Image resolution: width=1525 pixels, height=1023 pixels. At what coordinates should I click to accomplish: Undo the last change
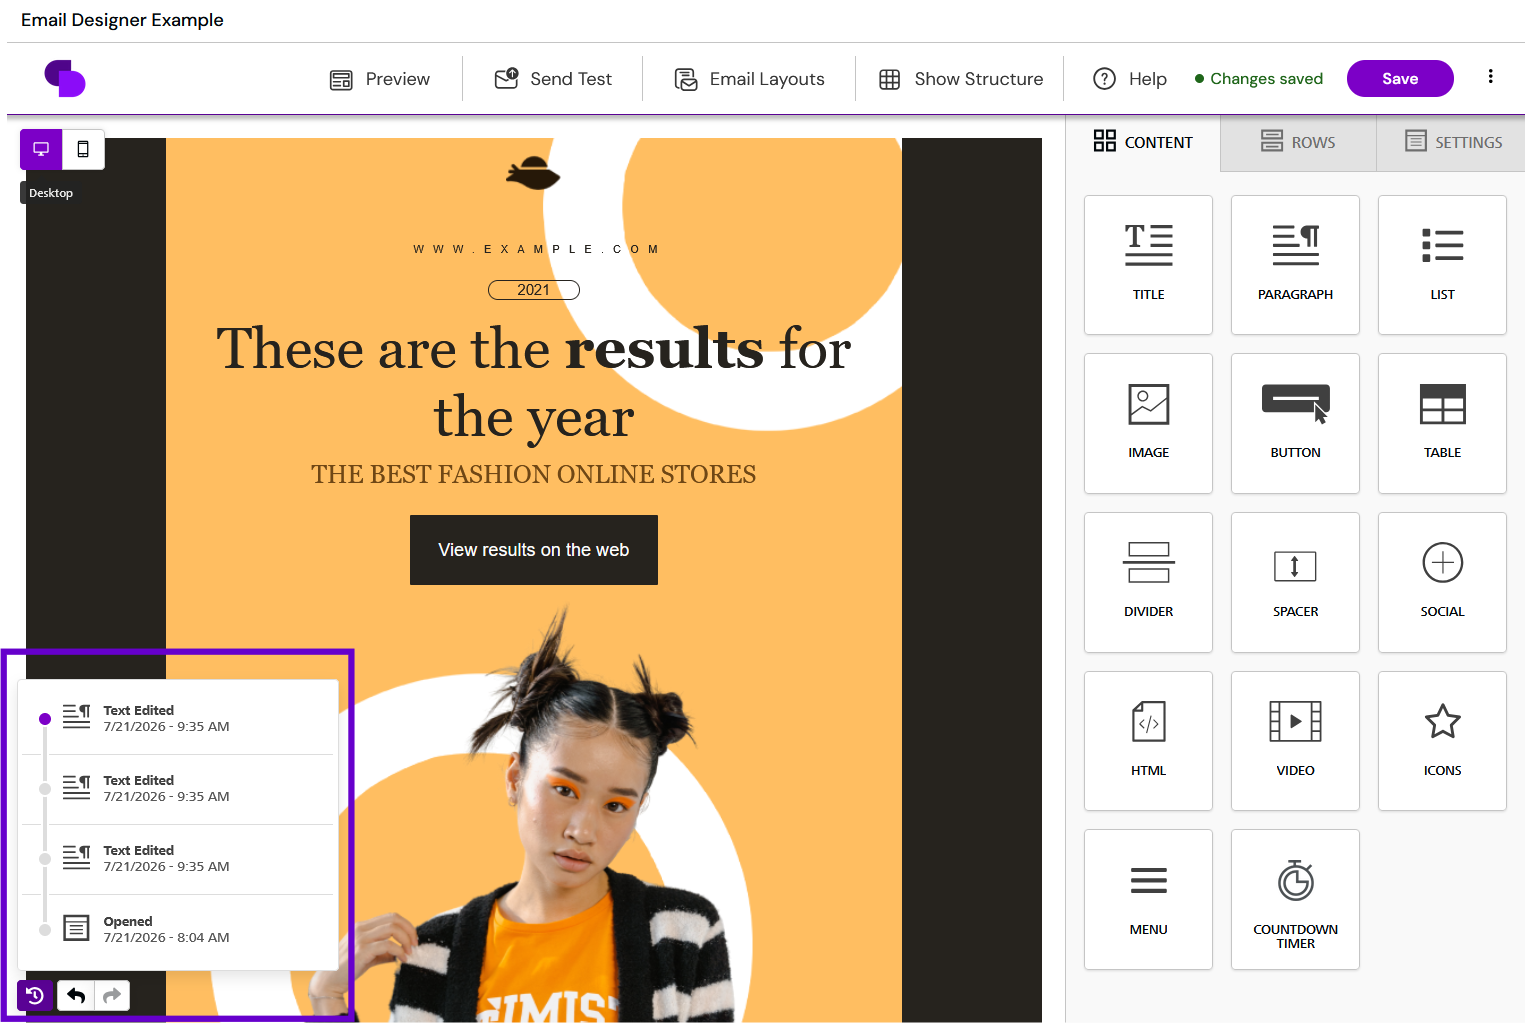pyautogui.click(x=76, y=995)
